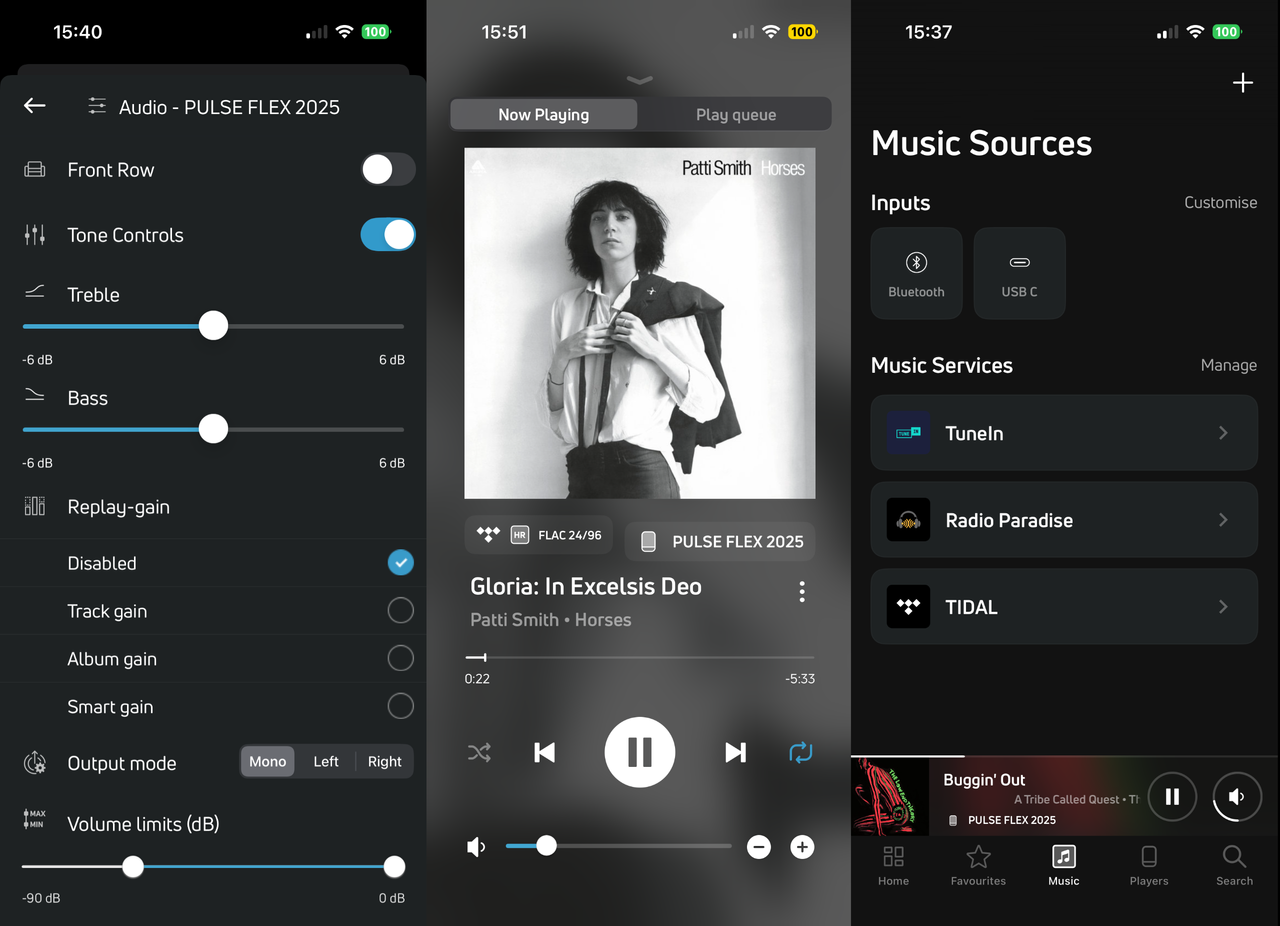Open the Favourites tab
The width and height of the screenshot is (1280, 926).
(978, 865)
